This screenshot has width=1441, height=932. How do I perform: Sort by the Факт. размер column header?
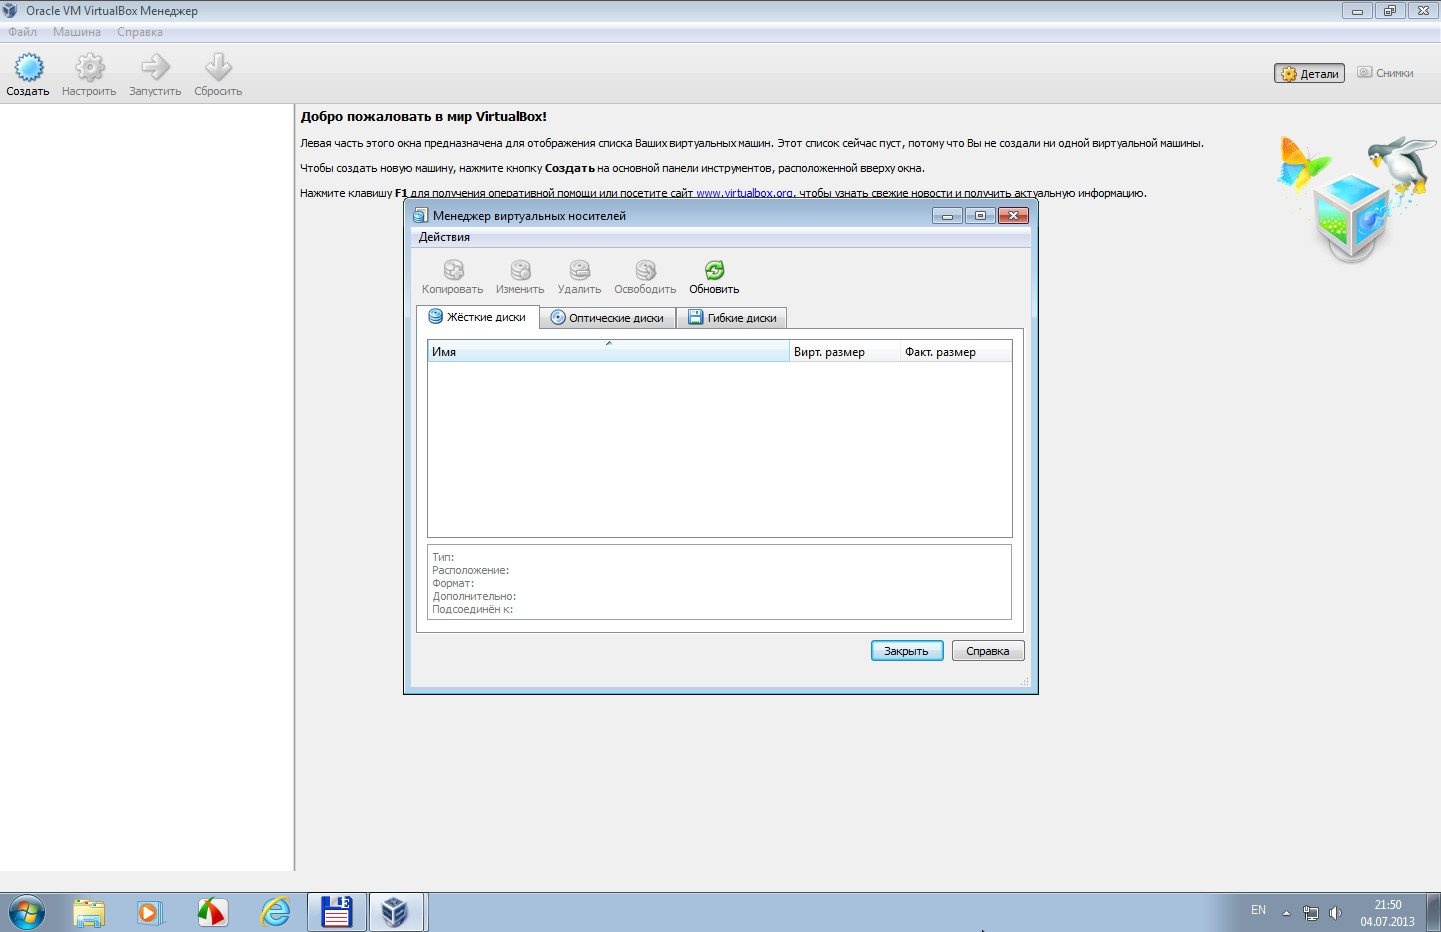(956, 352)
